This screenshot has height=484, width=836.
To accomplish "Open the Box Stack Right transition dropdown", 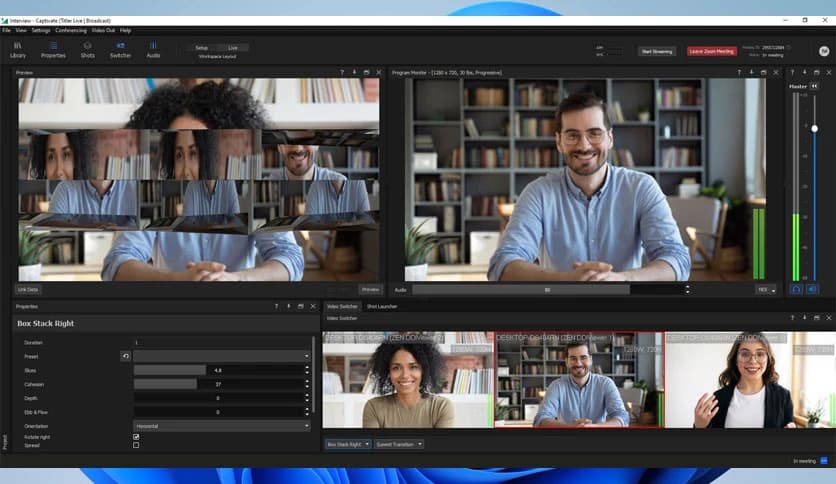I will point(348,444).
